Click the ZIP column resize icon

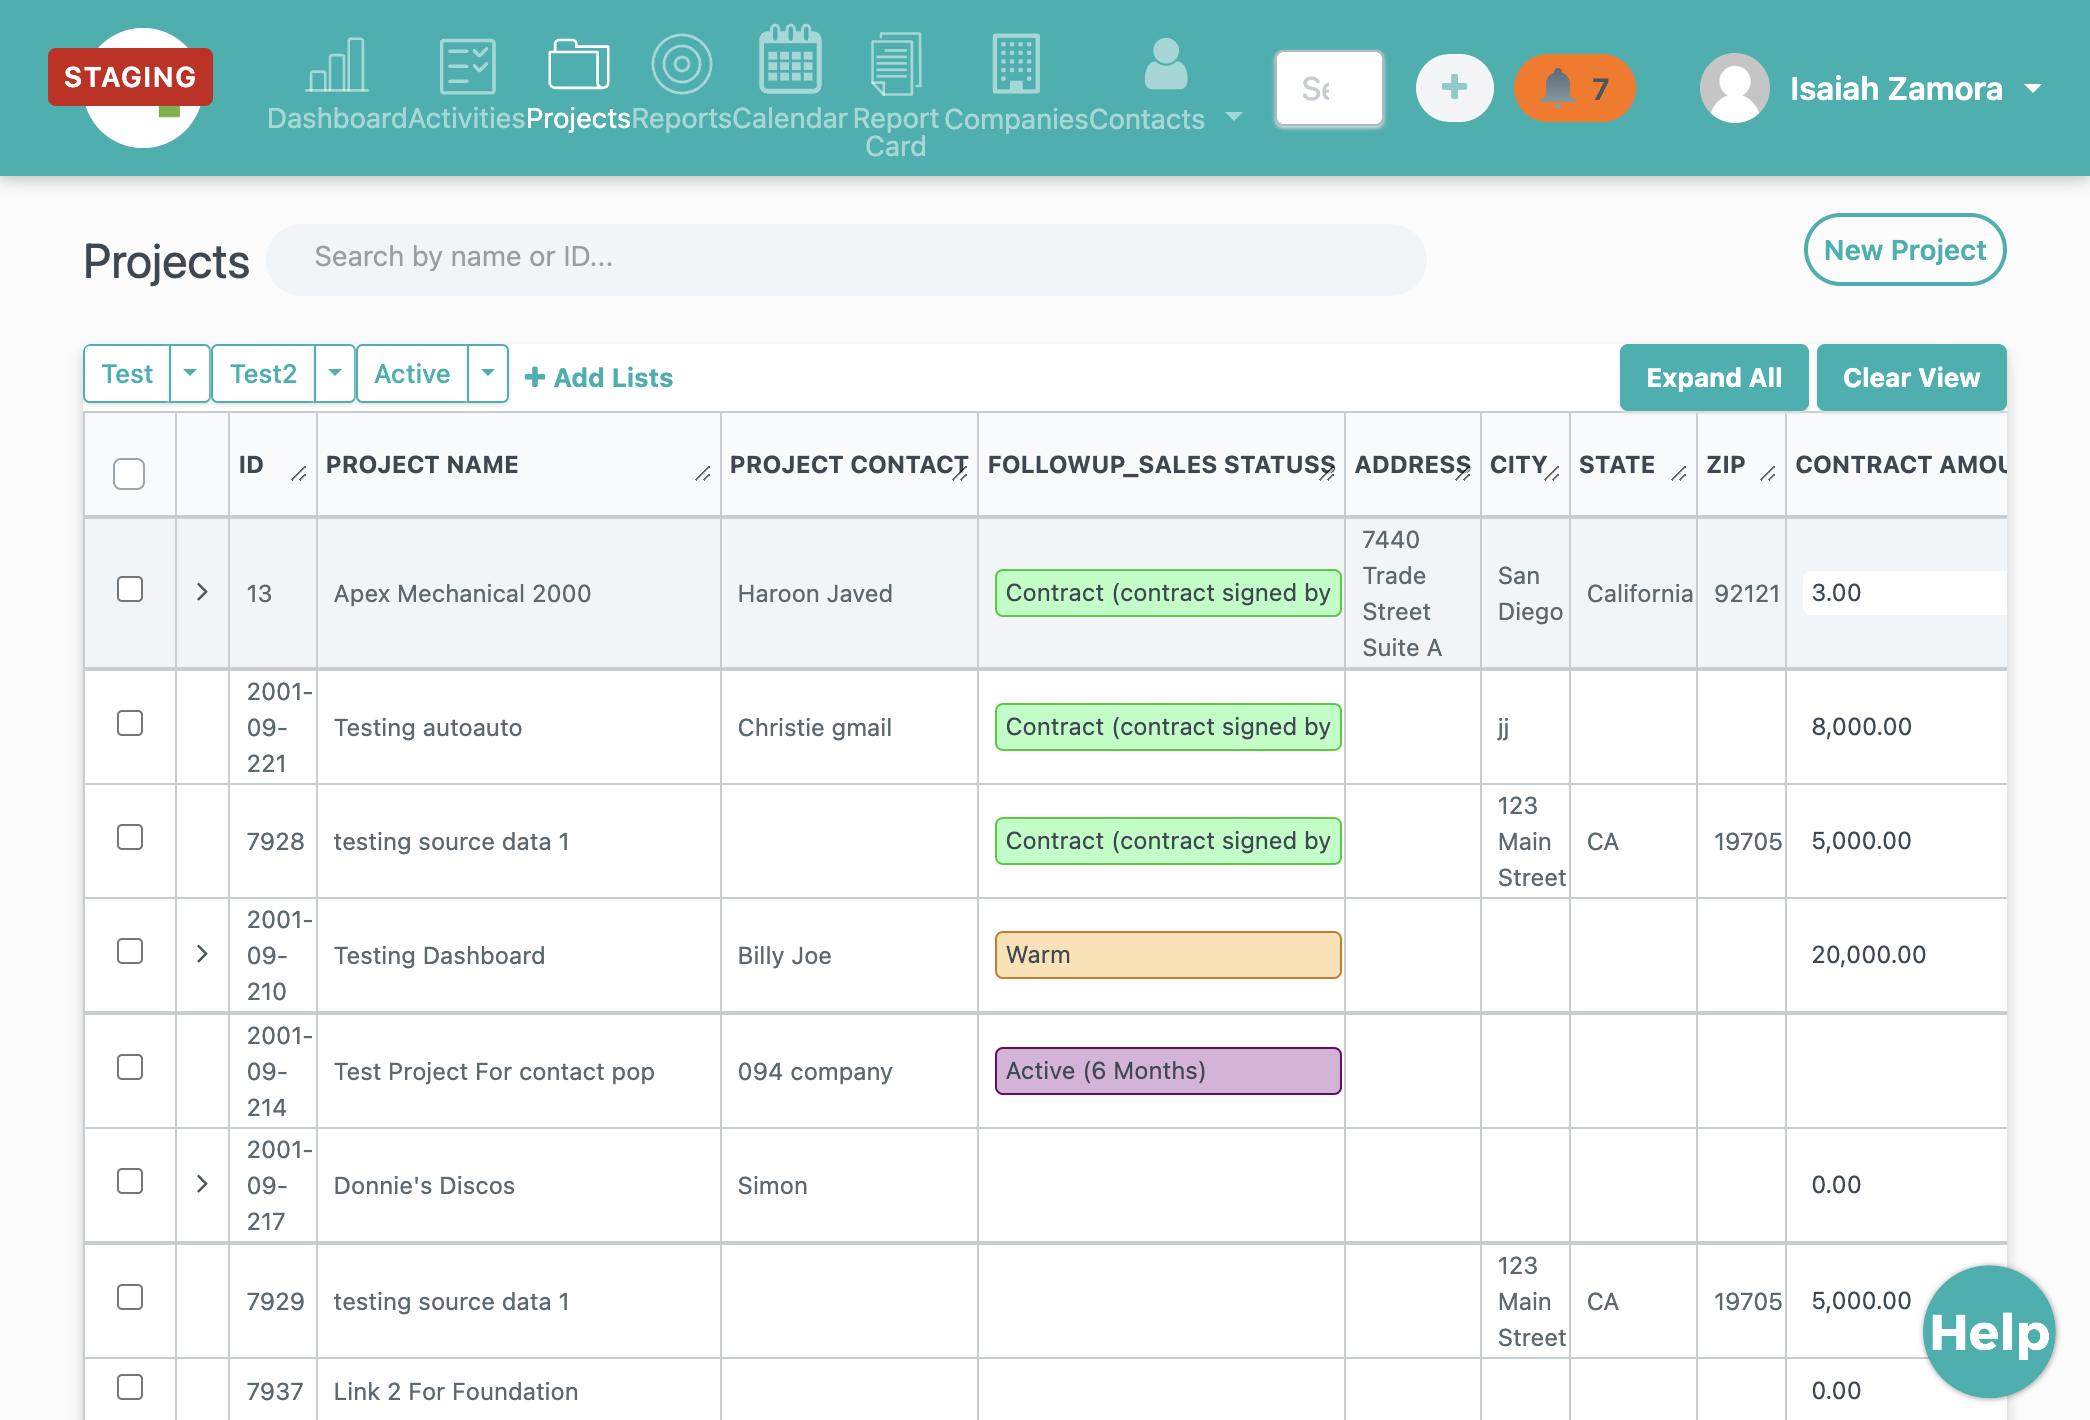(1767, 474)
